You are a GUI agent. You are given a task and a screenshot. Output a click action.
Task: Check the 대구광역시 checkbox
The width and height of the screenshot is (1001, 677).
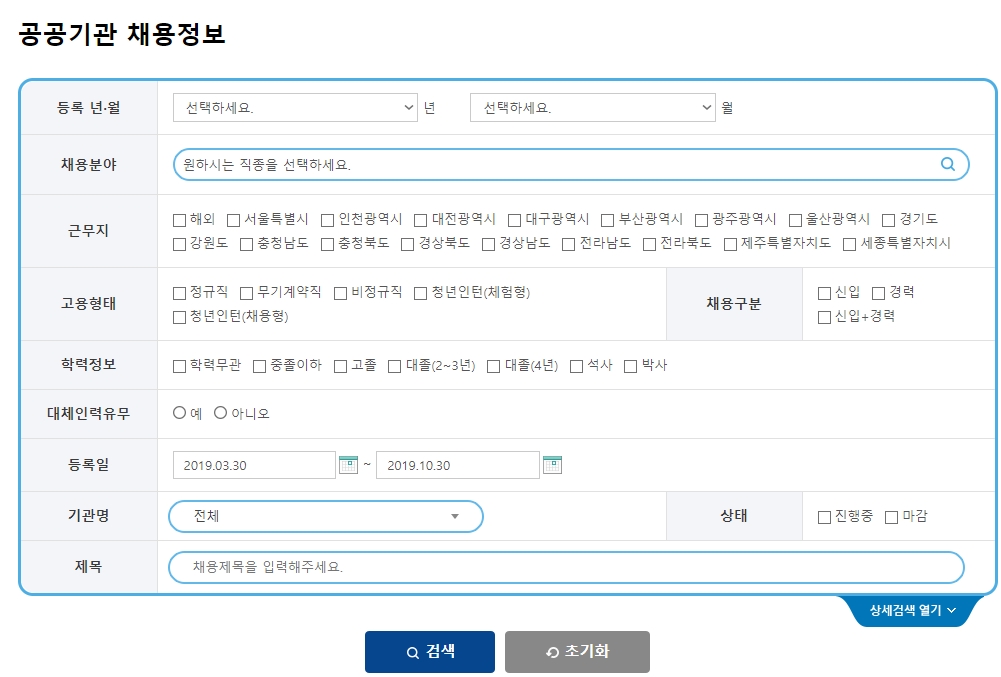point(515,220)
